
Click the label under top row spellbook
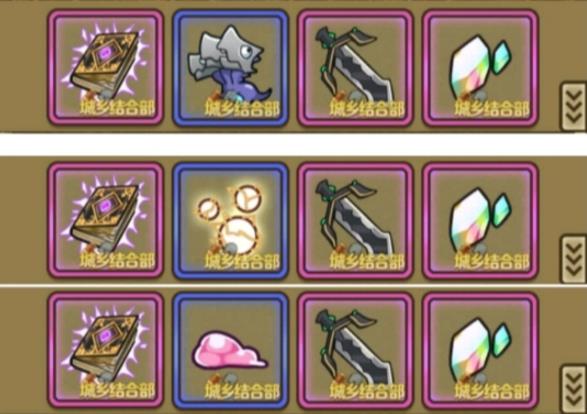coord(117,108)
